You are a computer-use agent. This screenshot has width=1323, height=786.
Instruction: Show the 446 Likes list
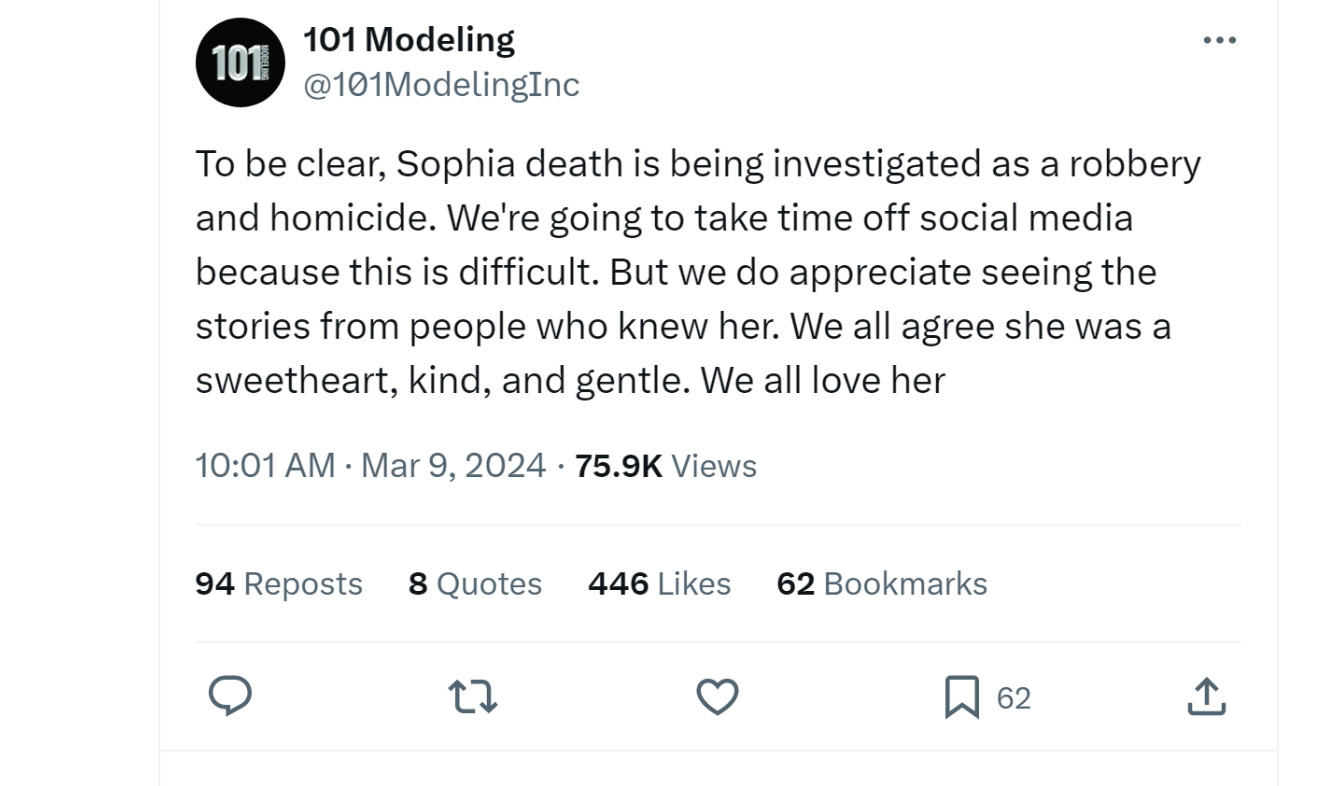(x=659, y=583)
